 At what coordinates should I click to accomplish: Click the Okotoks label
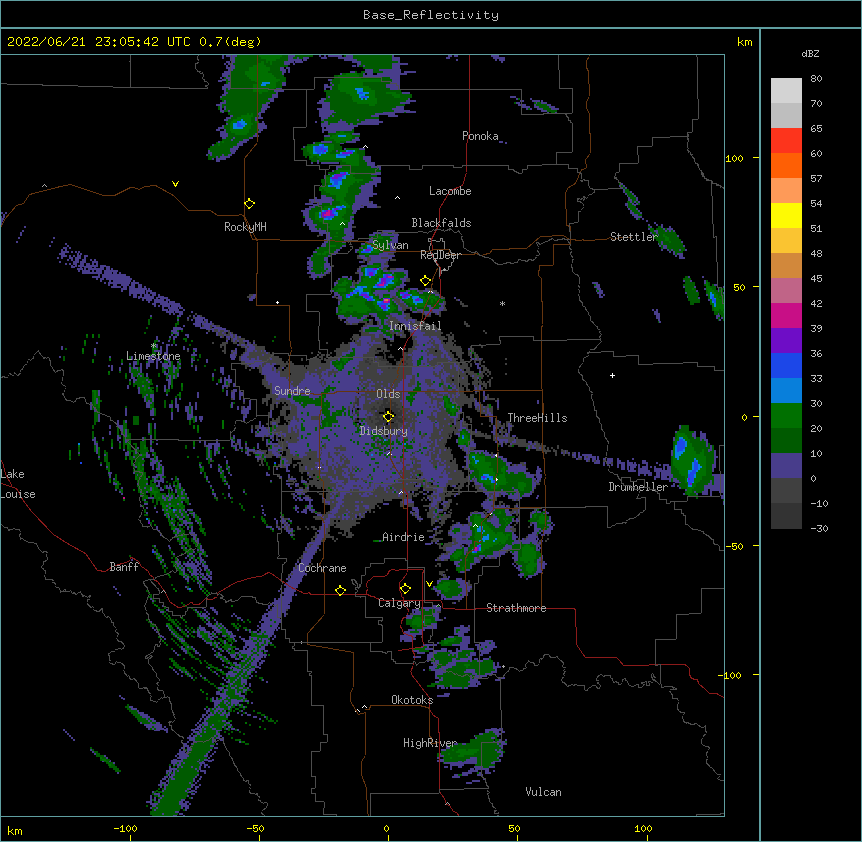tap(412, 700)
